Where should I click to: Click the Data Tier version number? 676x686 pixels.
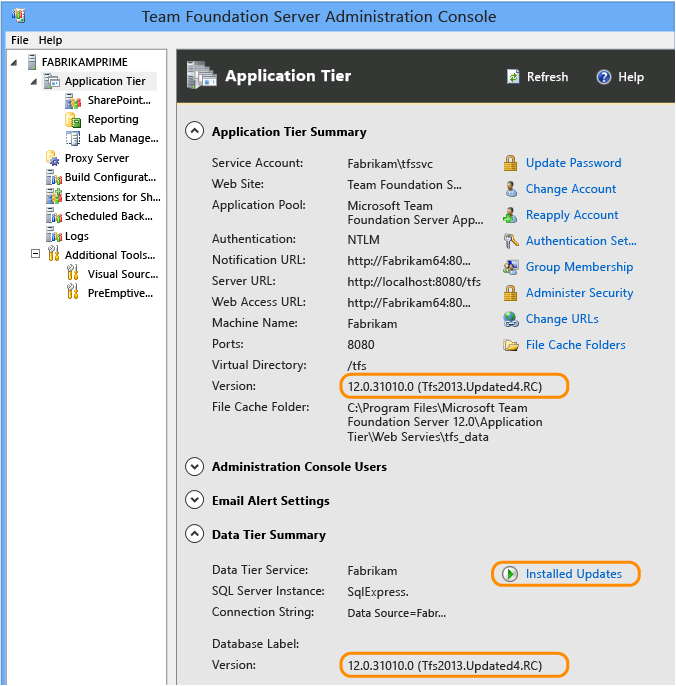point(445,666)
